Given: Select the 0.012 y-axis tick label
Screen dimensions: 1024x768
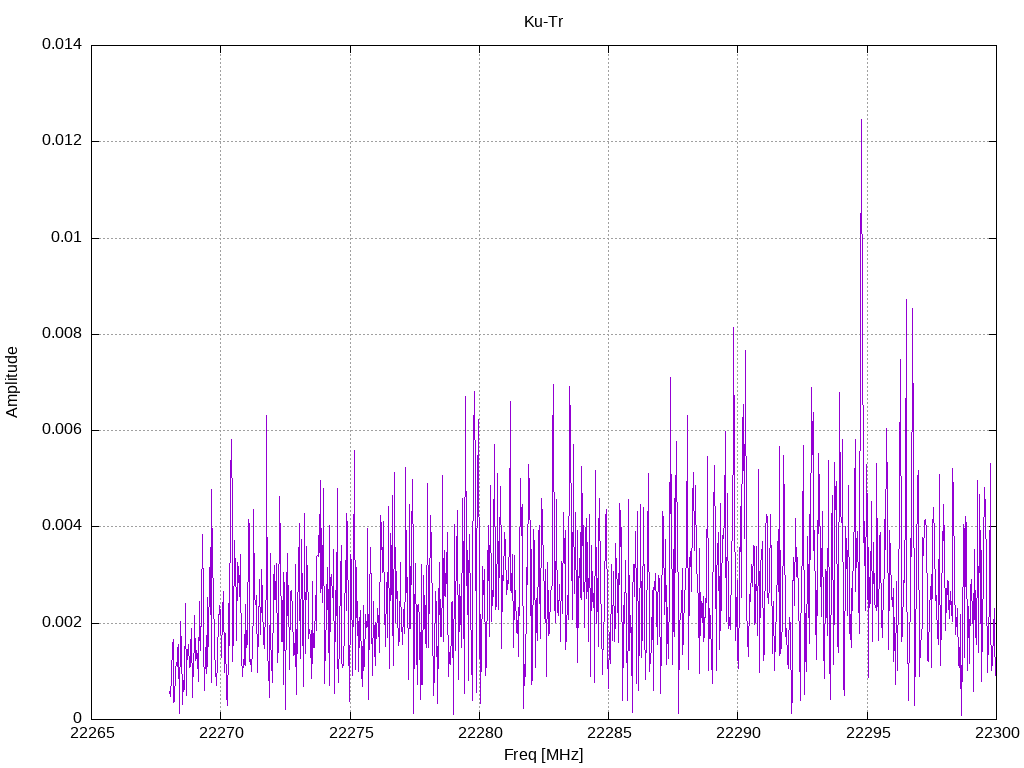Looking at the screenshot, I should click(61, 141).
